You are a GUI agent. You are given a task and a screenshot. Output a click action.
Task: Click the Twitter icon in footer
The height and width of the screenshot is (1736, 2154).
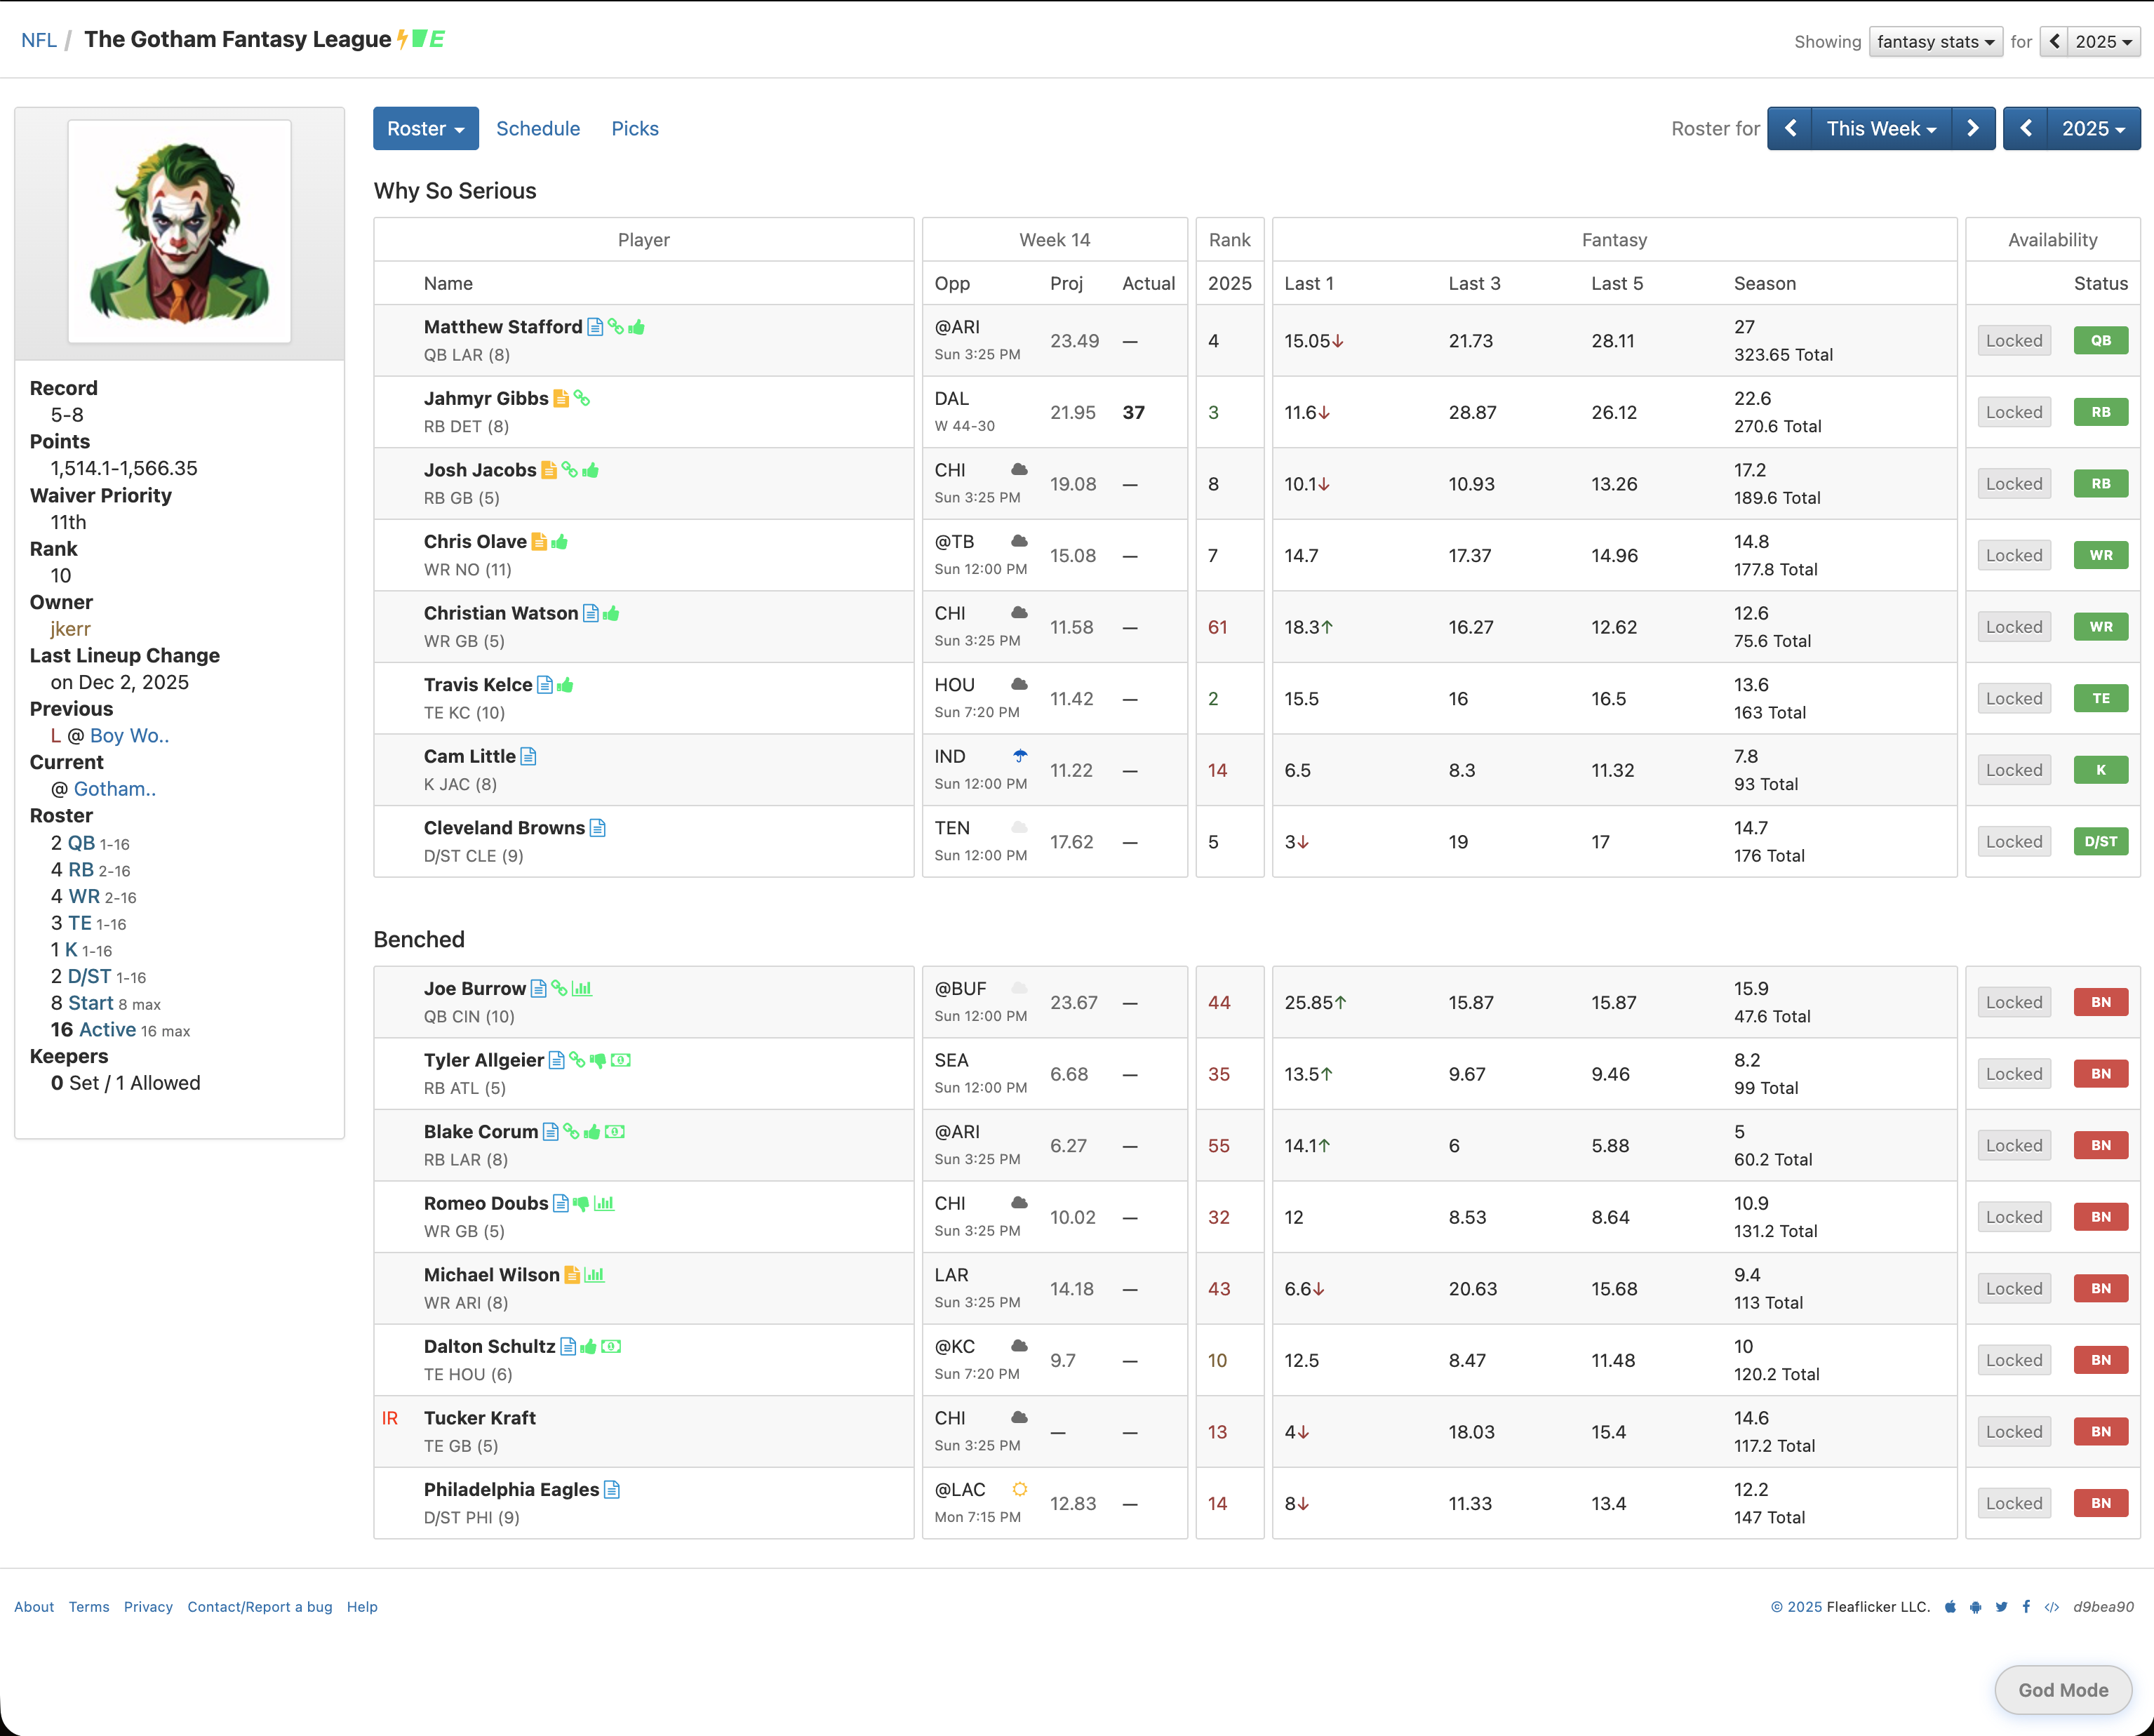(x=2001, y=1607)
